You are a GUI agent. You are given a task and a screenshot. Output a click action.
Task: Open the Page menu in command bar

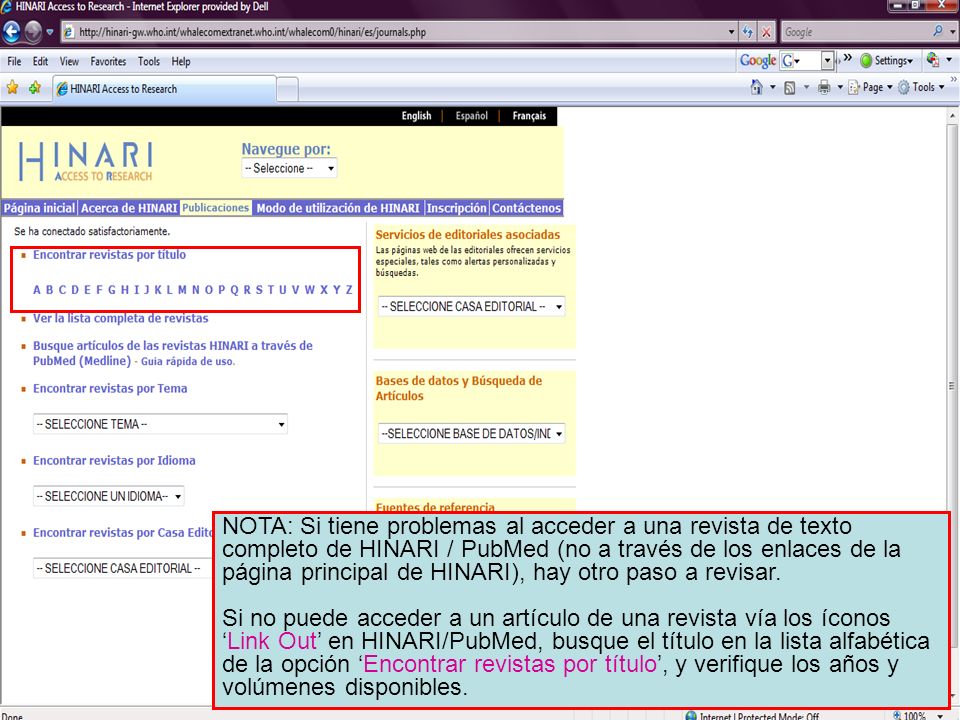pos(871,88)
